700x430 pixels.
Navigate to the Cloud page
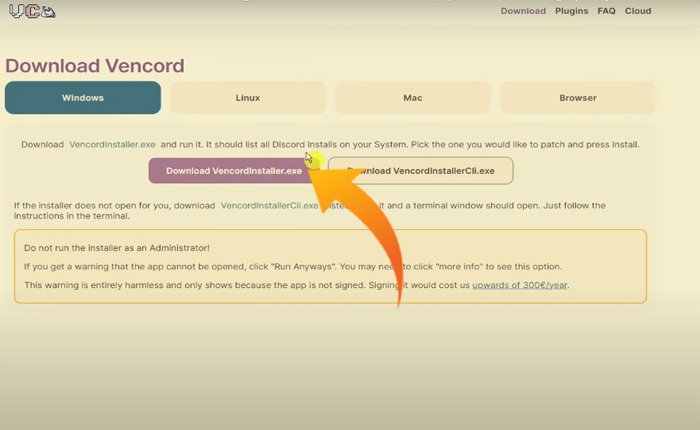pyautogui.click(x=637, y=11)
